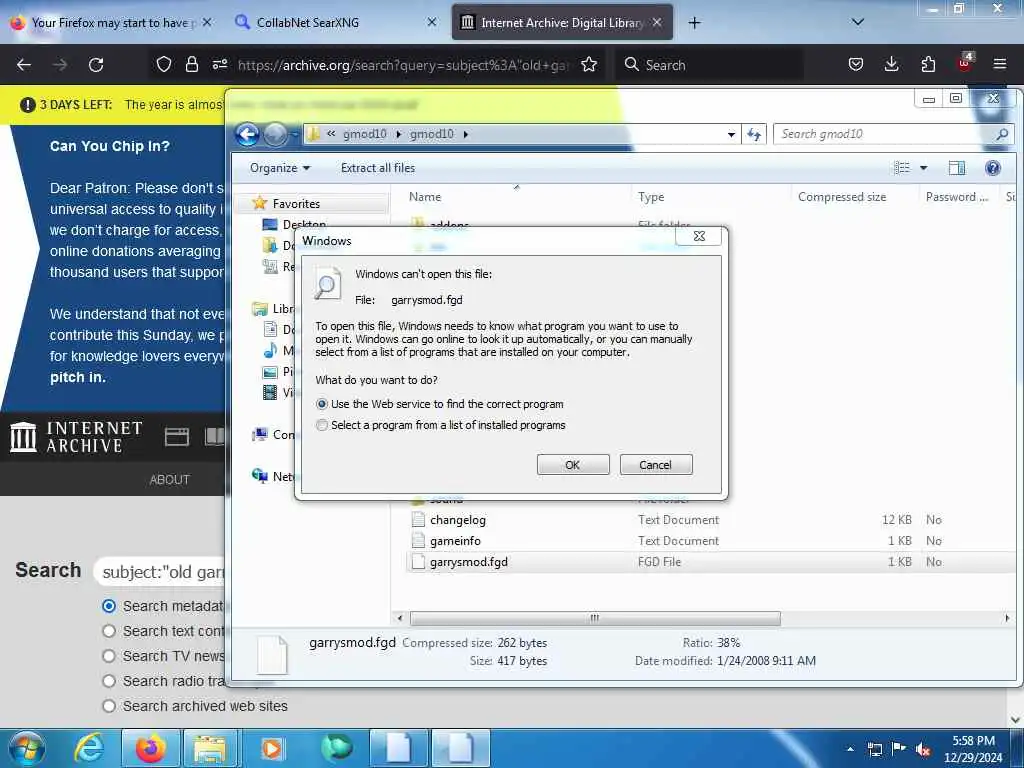Confirm the dialog with OK
The image size is (1024, 768).
click(x=573, y=465)
